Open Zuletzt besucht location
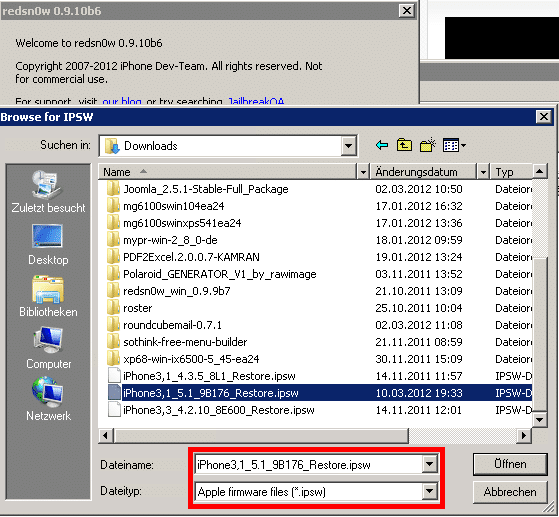The image size is (559, 517). (48, 192)
